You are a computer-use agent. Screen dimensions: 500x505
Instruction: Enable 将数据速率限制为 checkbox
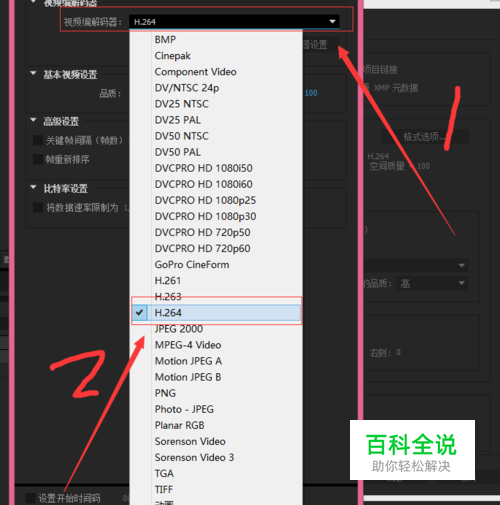click(38, 208)
